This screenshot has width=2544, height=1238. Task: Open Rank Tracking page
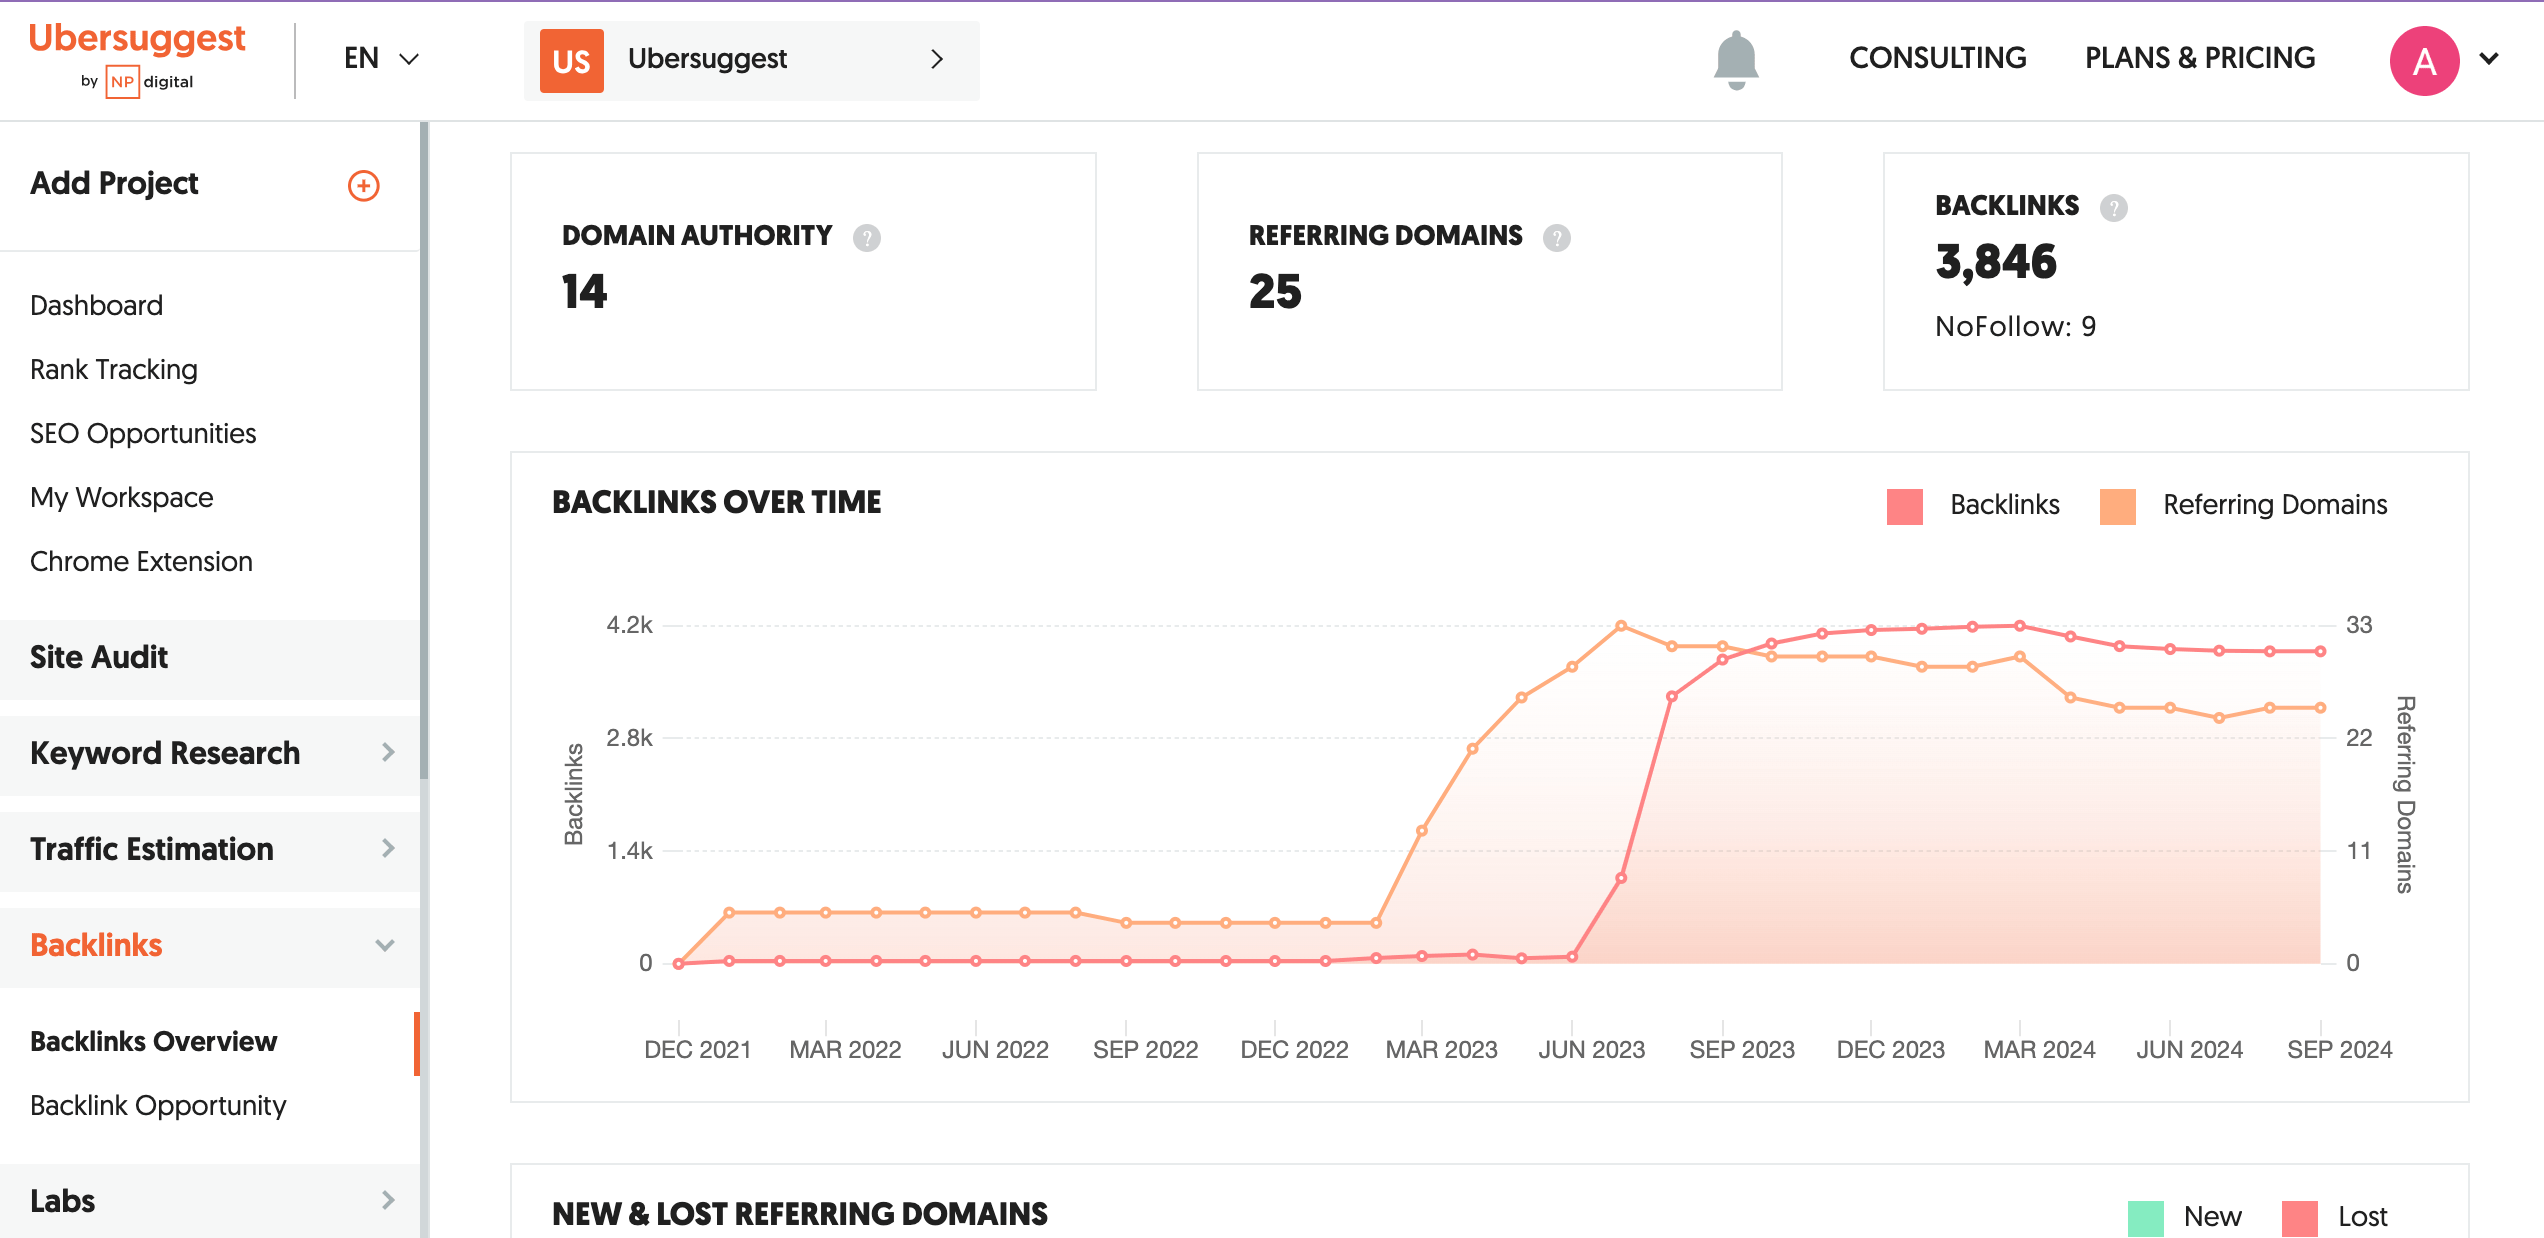pyautogui.click(x=114, y=369)
